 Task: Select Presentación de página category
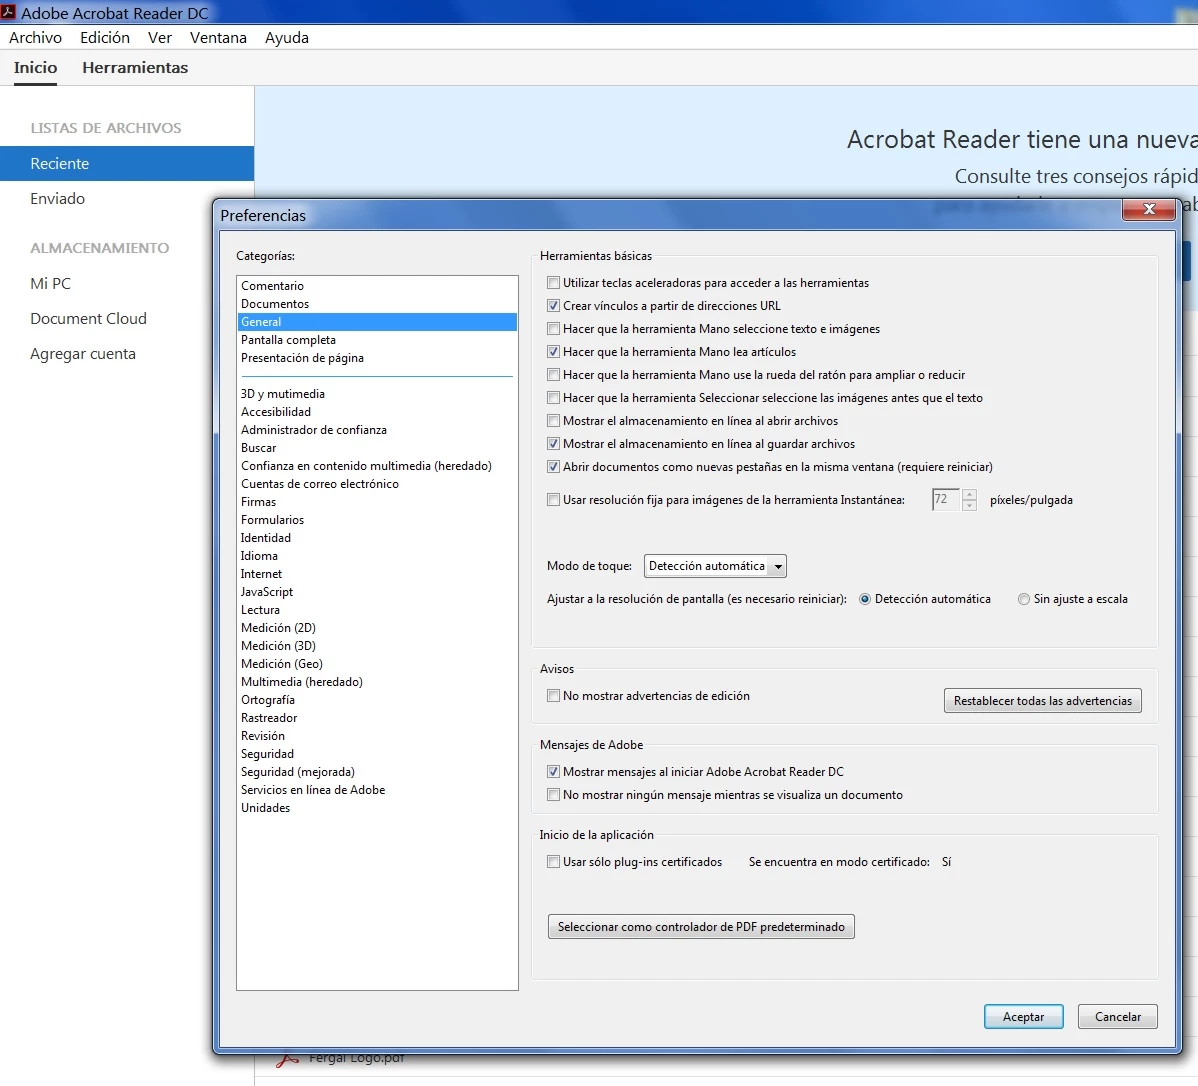(x=377, y=358)
